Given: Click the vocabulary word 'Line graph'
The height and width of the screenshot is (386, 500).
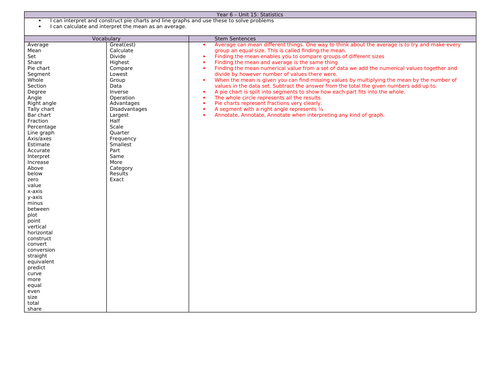Looking at the screenshot, I should 41,133.
